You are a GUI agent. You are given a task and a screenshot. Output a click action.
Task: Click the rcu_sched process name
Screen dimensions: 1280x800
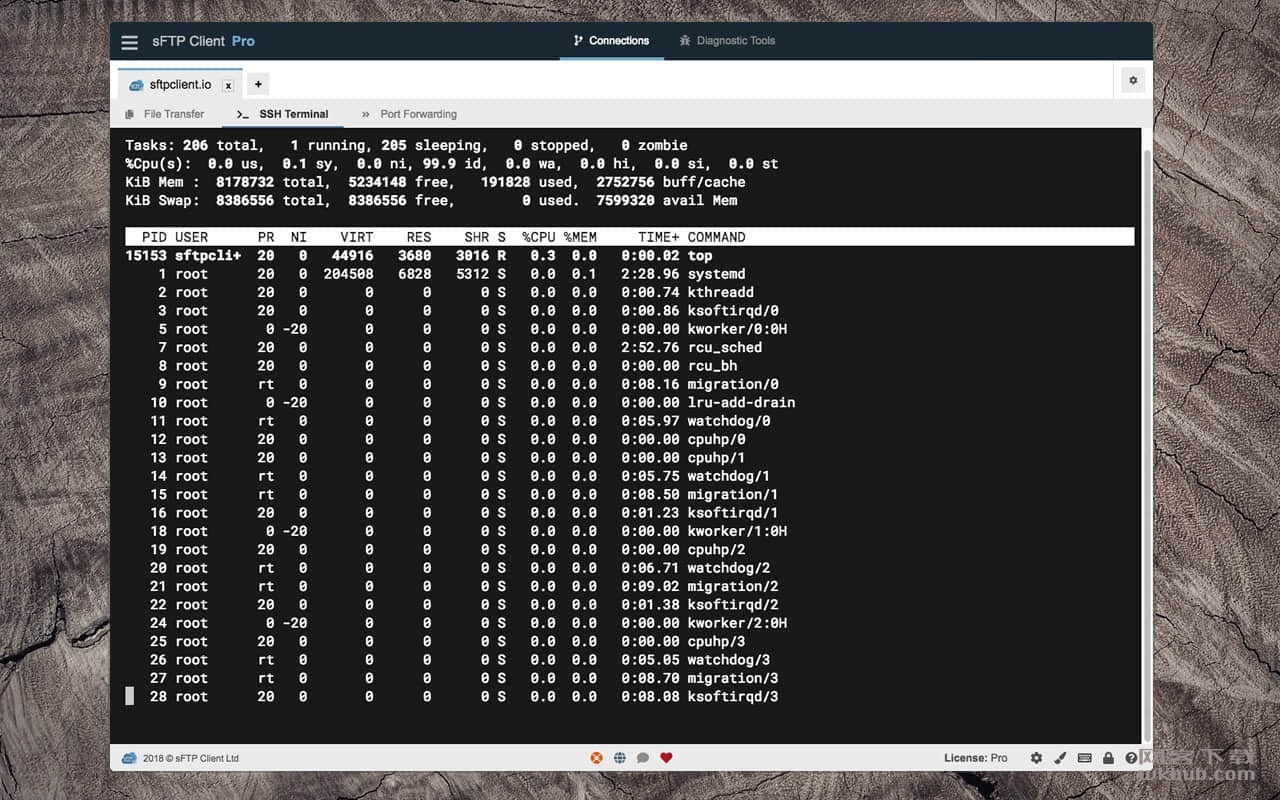(x=725, y=347)
